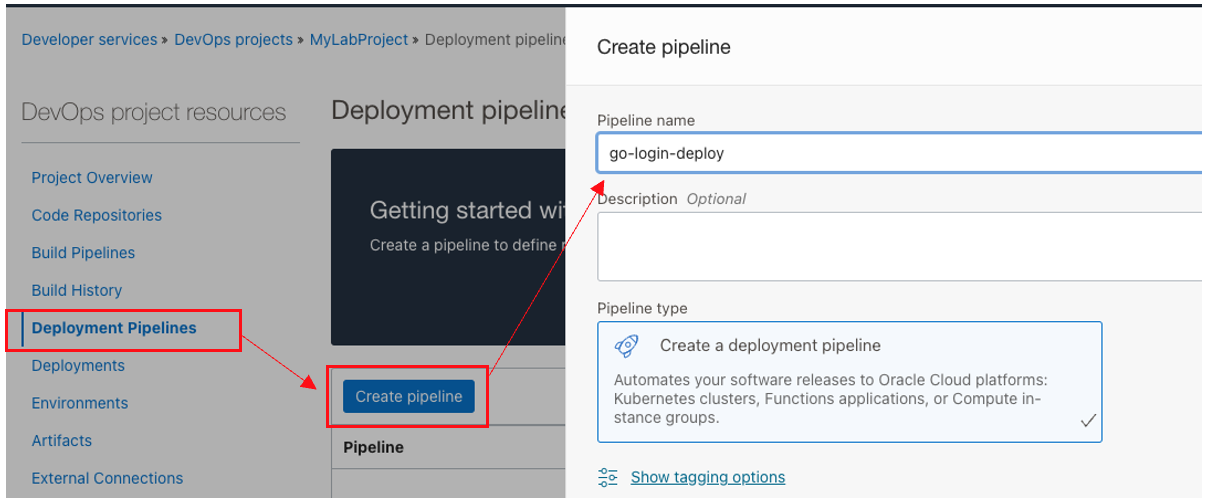Focus the Description text area

(898, 246)
